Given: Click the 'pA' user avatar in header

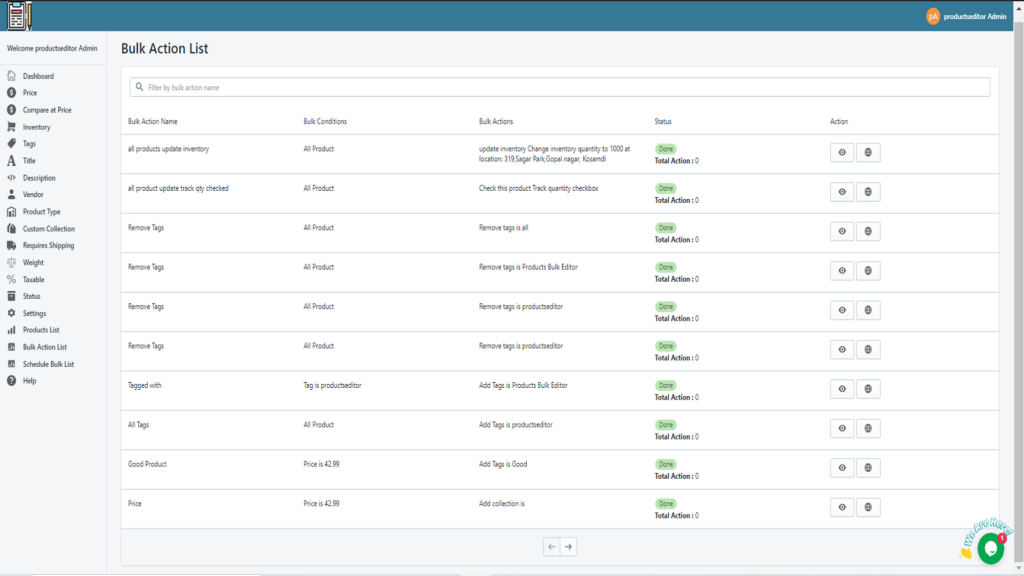Looking at the screenshot, I should pos(933,16).
